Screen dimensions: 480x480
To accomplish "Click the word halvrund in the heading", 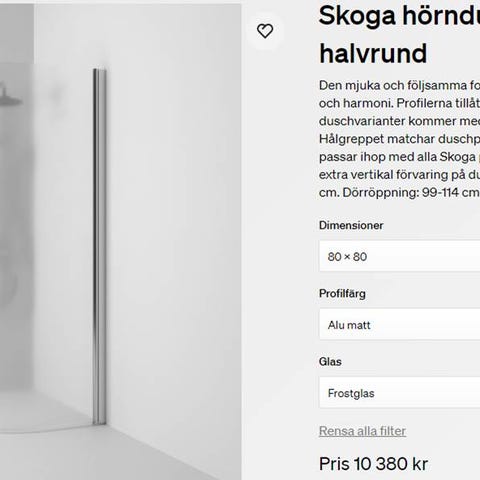I will 373,53.
